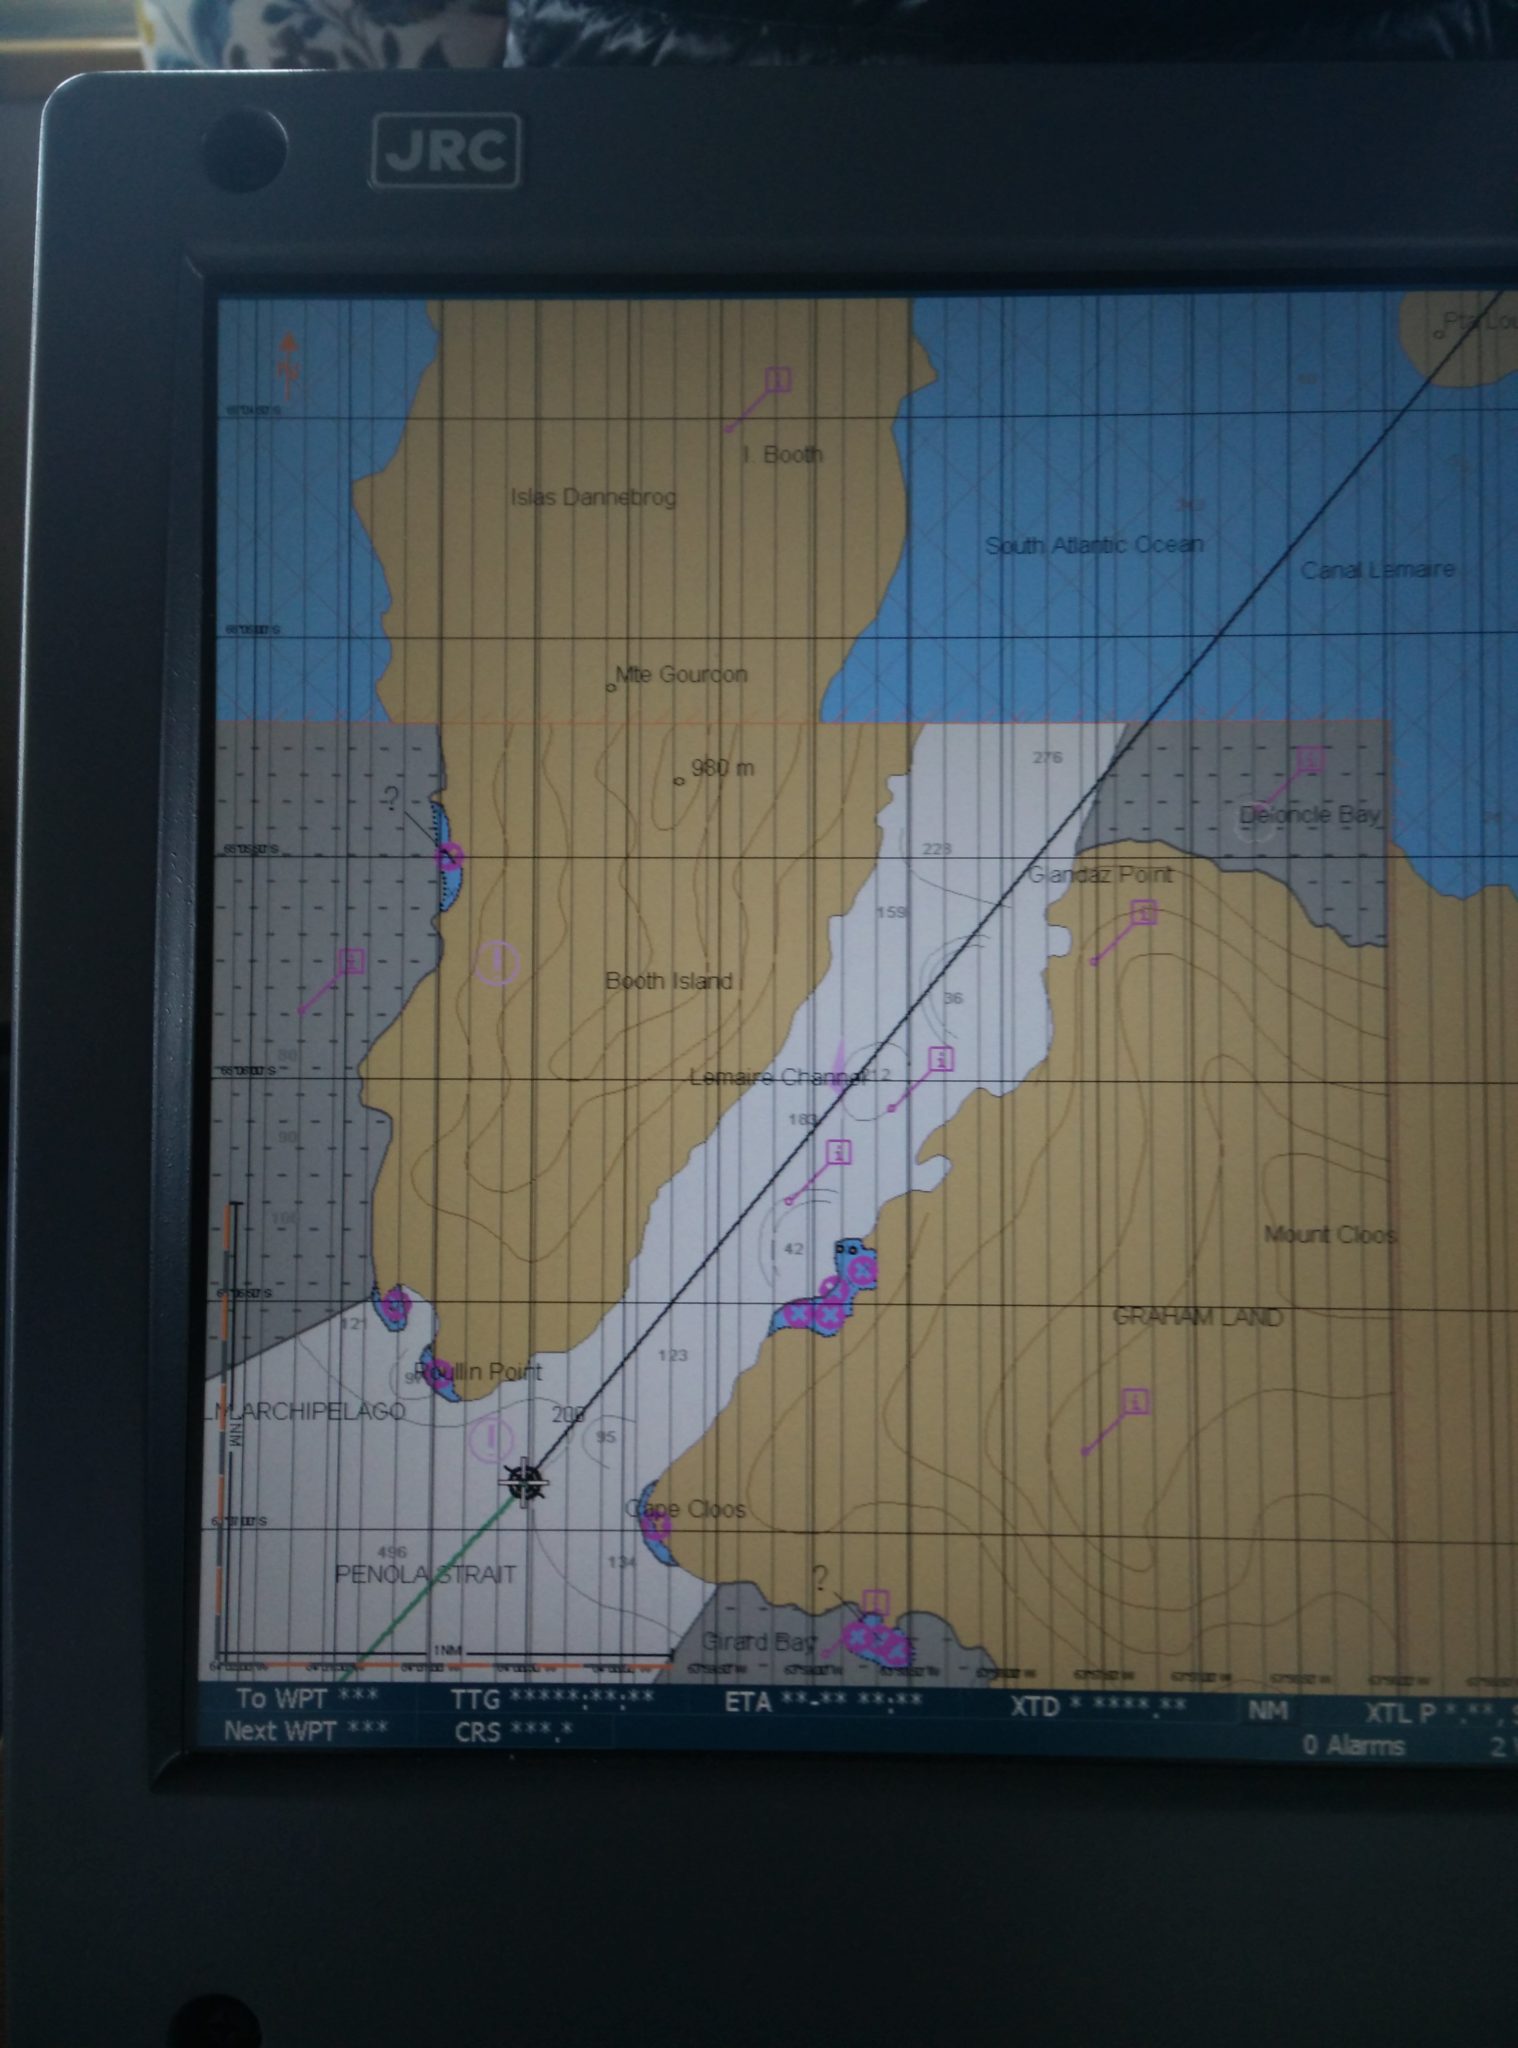Click caution symbol near Roullin Point
This screenshot has height=2048, width=1518.
pyautogui.click(x=490, y=1440)
